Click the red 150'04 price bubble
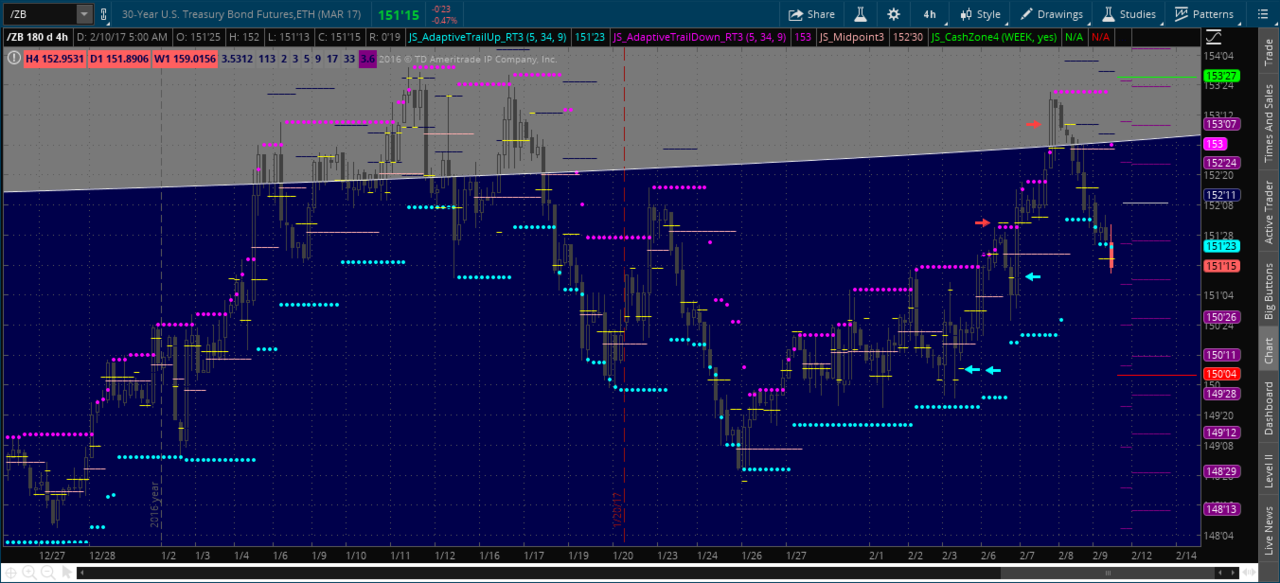1280x583 pixels. (x=1221, y=374)
